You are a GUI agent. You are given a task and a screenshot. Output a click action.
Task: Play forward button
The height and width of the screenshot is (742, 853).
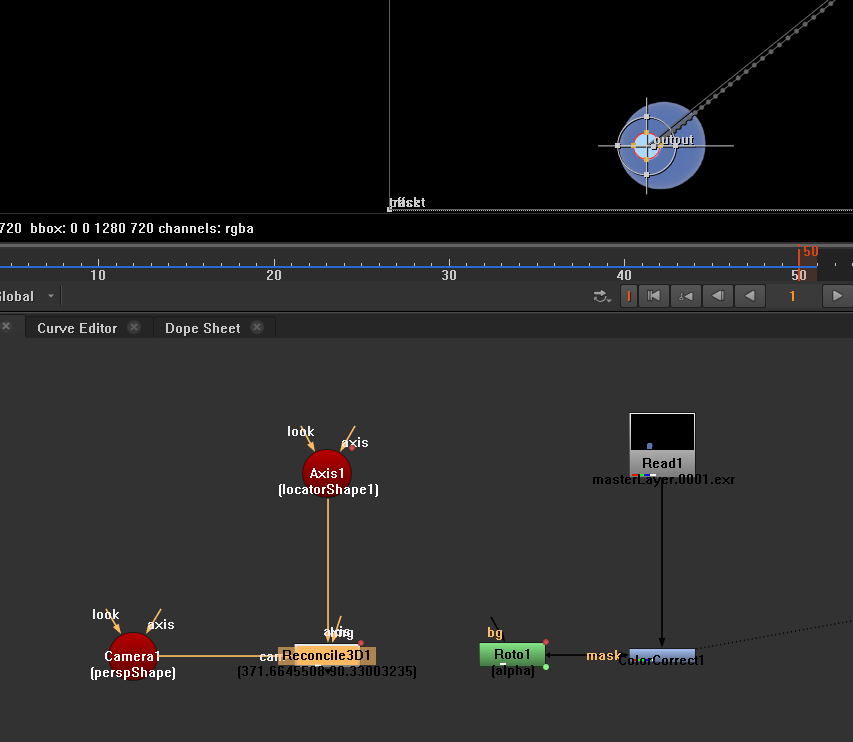[x=837, y=296]
